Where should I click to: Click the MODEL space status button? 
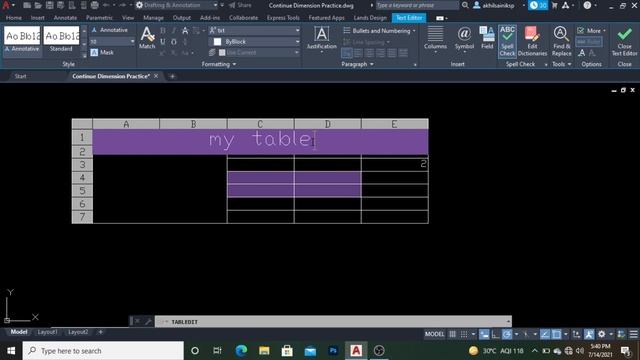coord(434,334)
